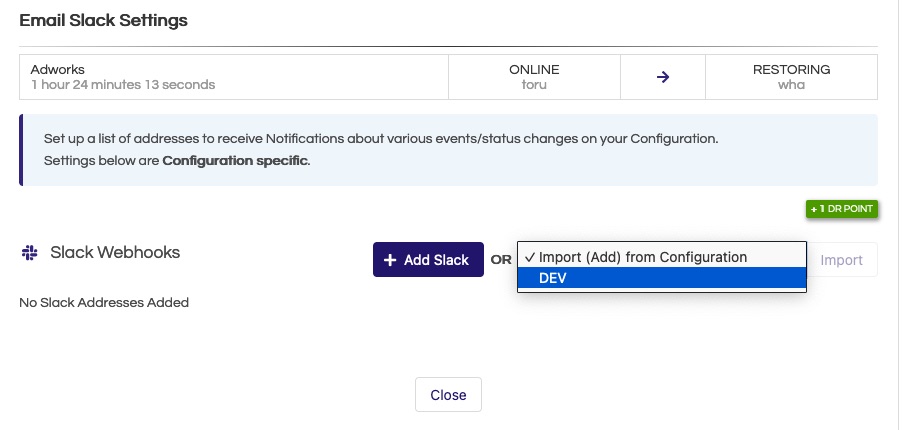
Task: Click the arrow icon between ONLINE and RESTORING
Action: (663, 77)
